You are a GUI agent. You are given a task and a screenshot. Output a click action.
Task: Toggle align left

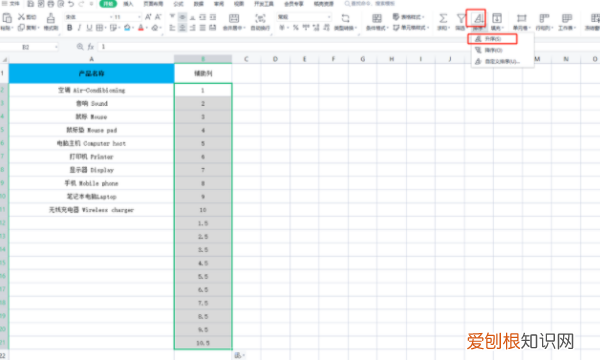click(172, 28)
